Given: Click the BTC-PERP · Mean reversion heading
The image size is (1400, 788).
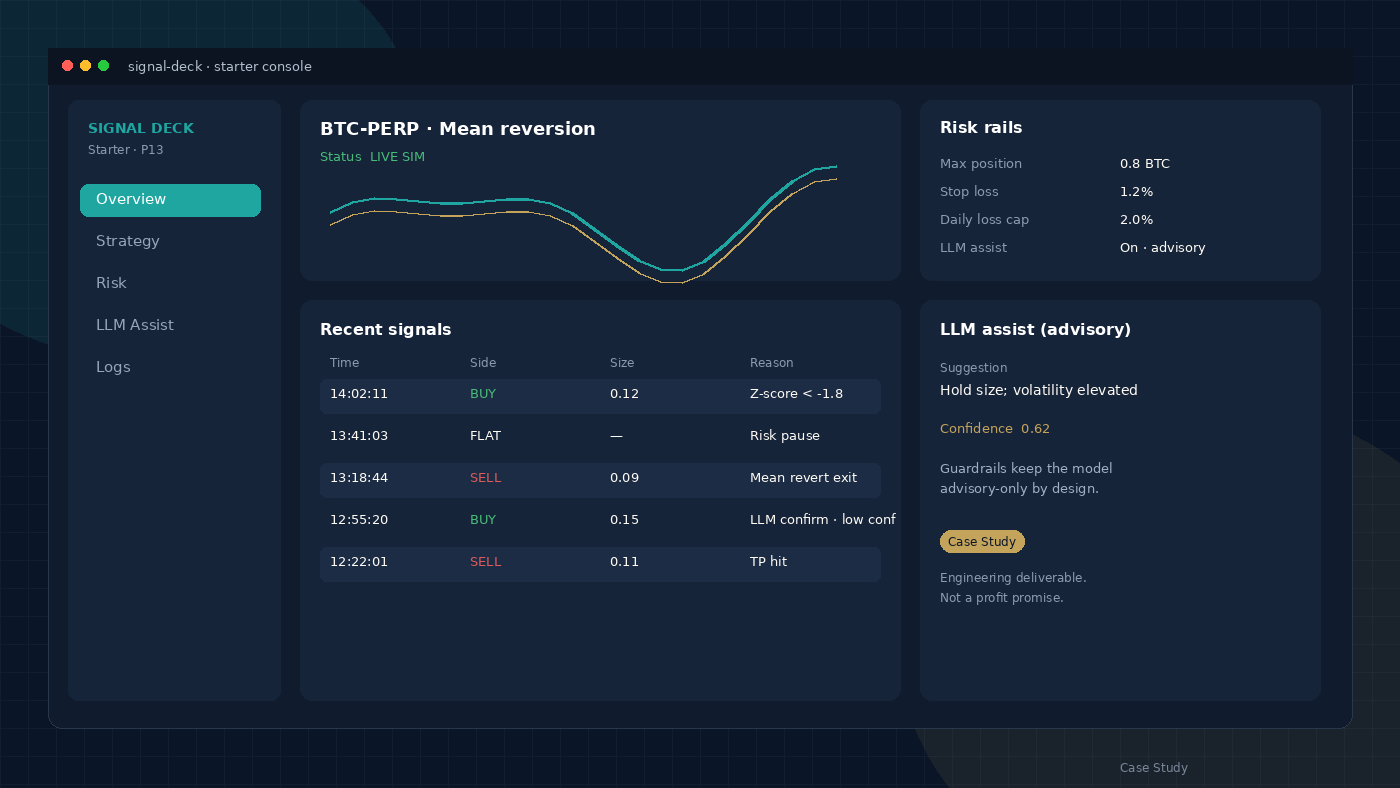Looking at the screenshot, I should coord(457,129).
